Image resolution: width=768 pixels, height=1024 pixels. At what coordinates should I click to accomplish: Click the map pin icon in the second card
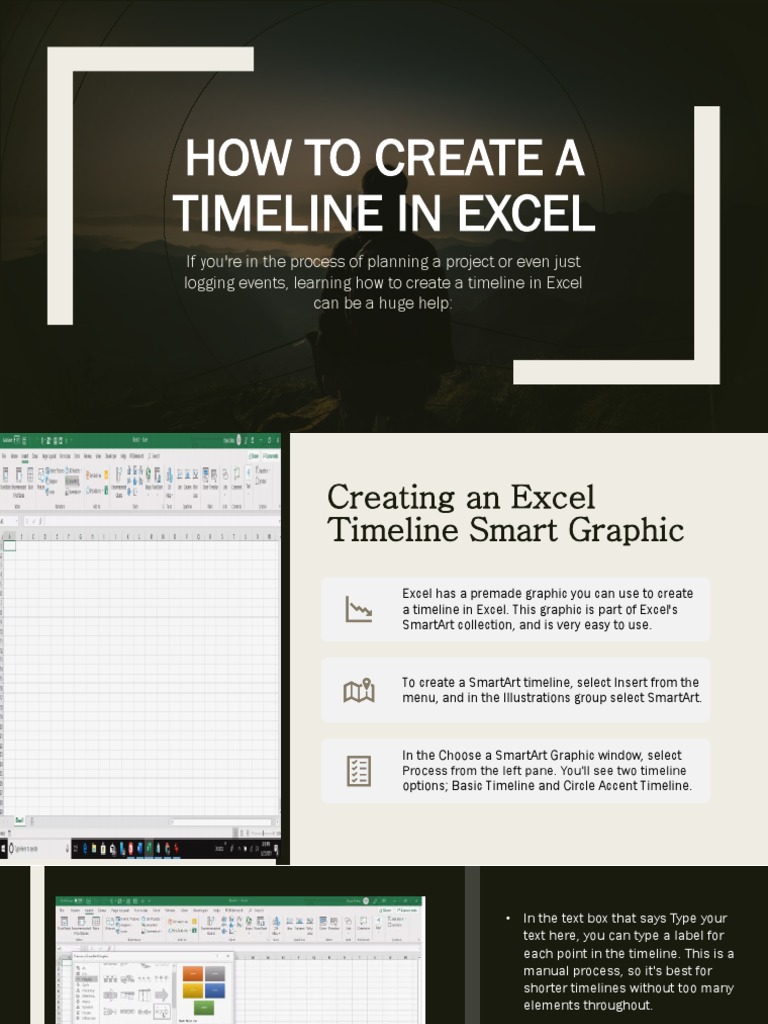tap(359, 690)
